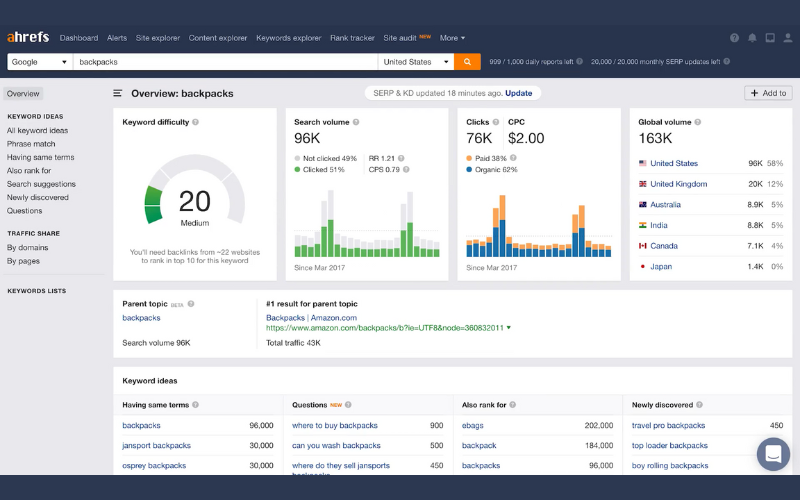Click the help icon next to Newly discovered heading
800x500 pixels.
[x=699, y=405]
